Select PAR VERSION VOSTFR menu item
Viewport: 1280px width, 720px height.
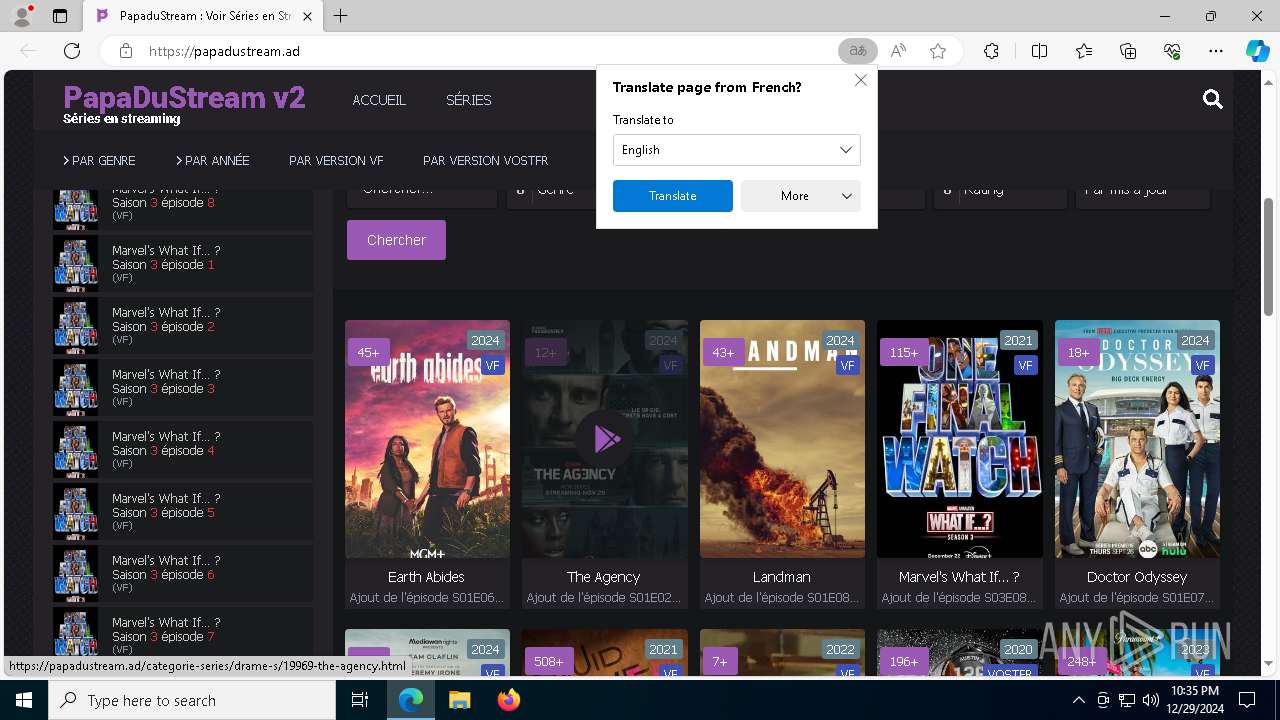coord(485,160)
